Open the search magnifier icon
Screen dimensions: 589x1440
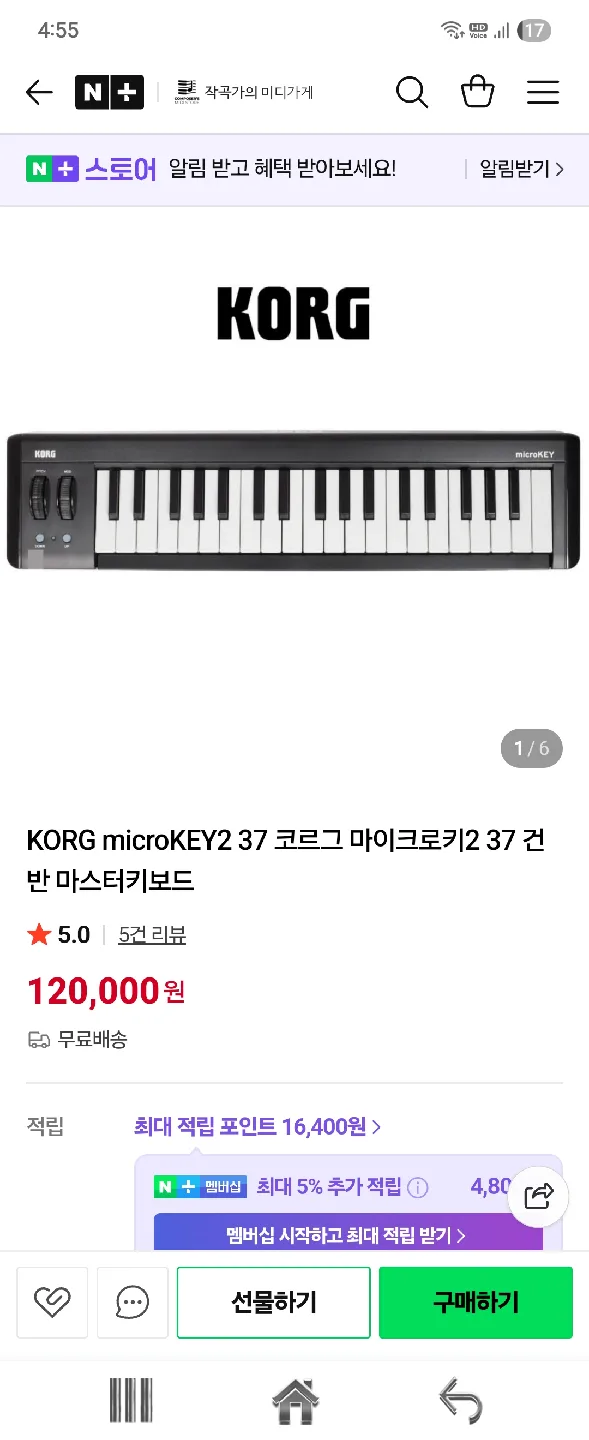coord(412,93)
